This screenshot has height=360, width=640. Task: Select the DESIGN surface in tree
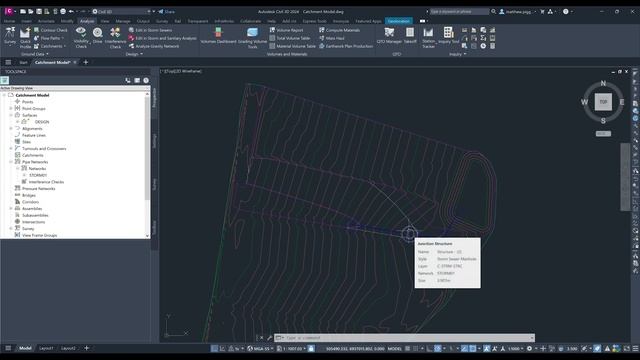[42, 122]
